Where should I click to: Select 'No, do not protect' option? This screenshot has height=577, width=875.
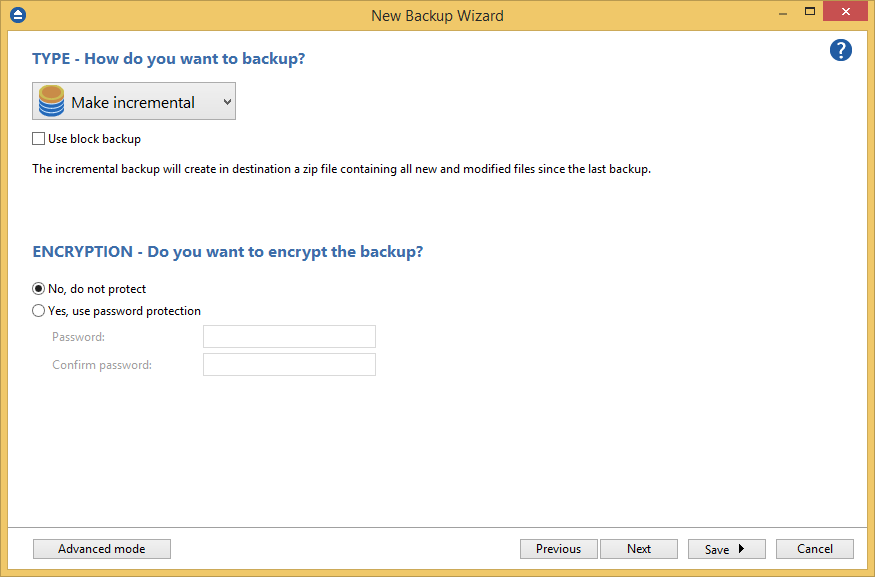click(x=37, y=288)
